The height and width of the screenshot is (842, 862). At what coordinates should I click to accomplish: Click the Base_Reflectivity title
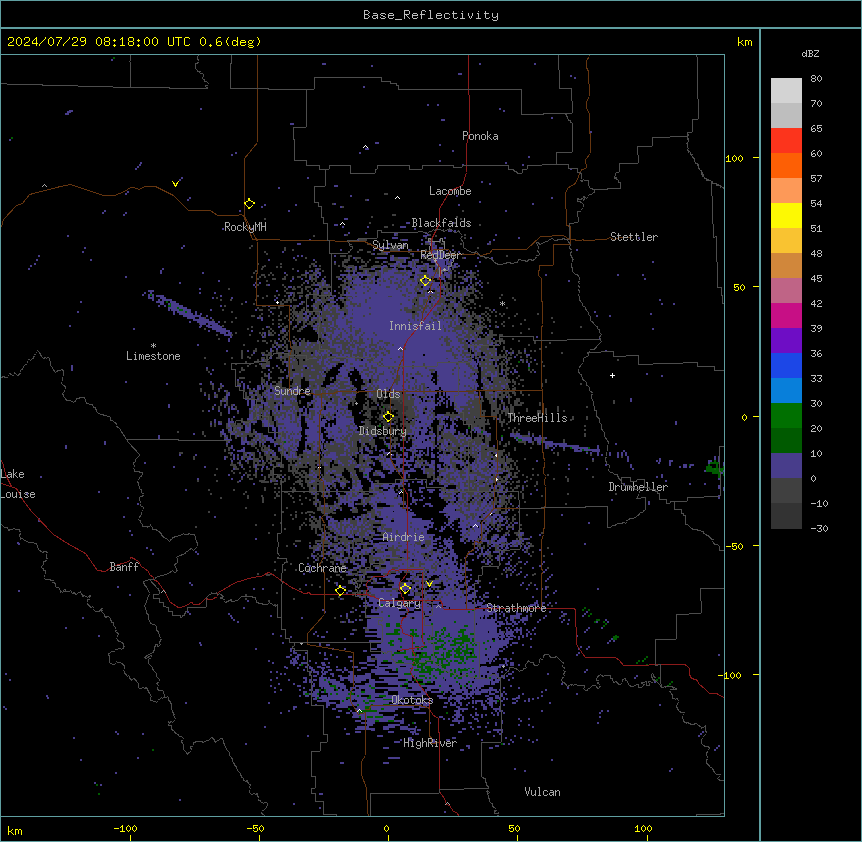431,15
